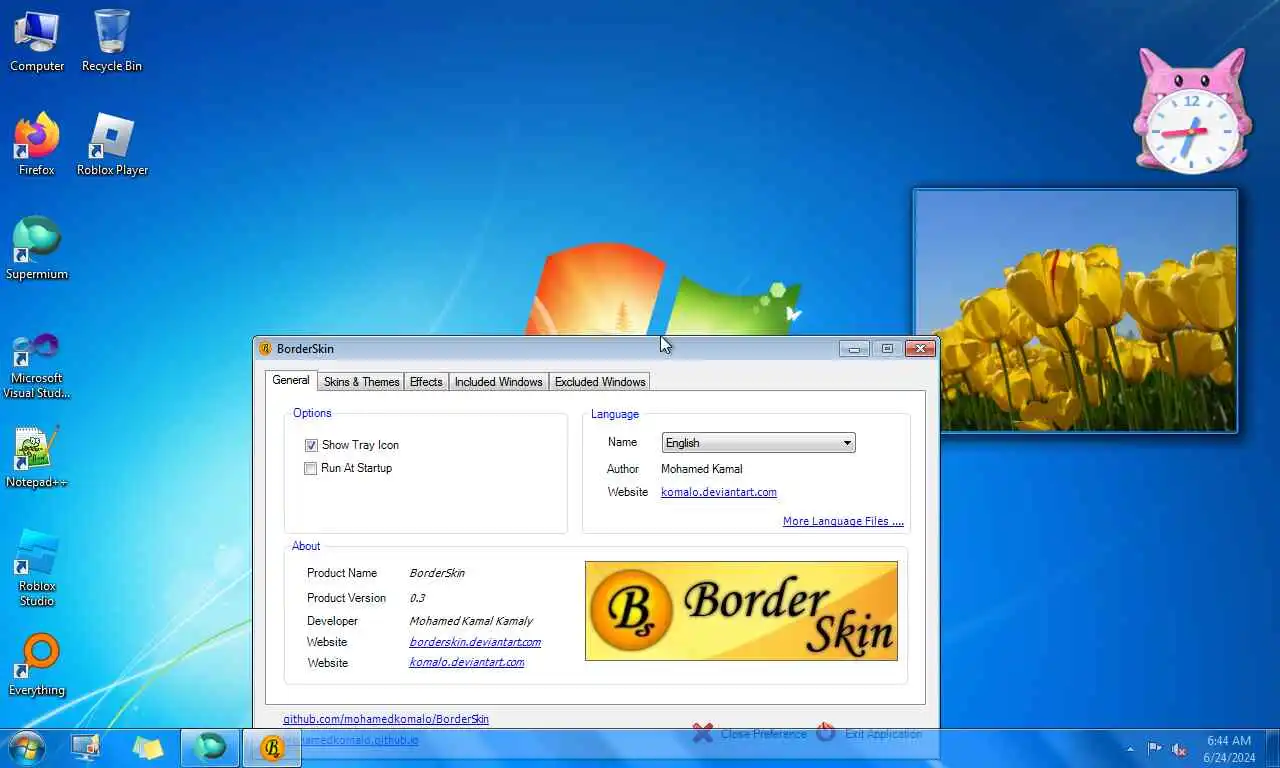Viewport: 1280px width, 768px height.
Task: Click the taskbar clock showing 6:44 AM
Action: 1229,749
